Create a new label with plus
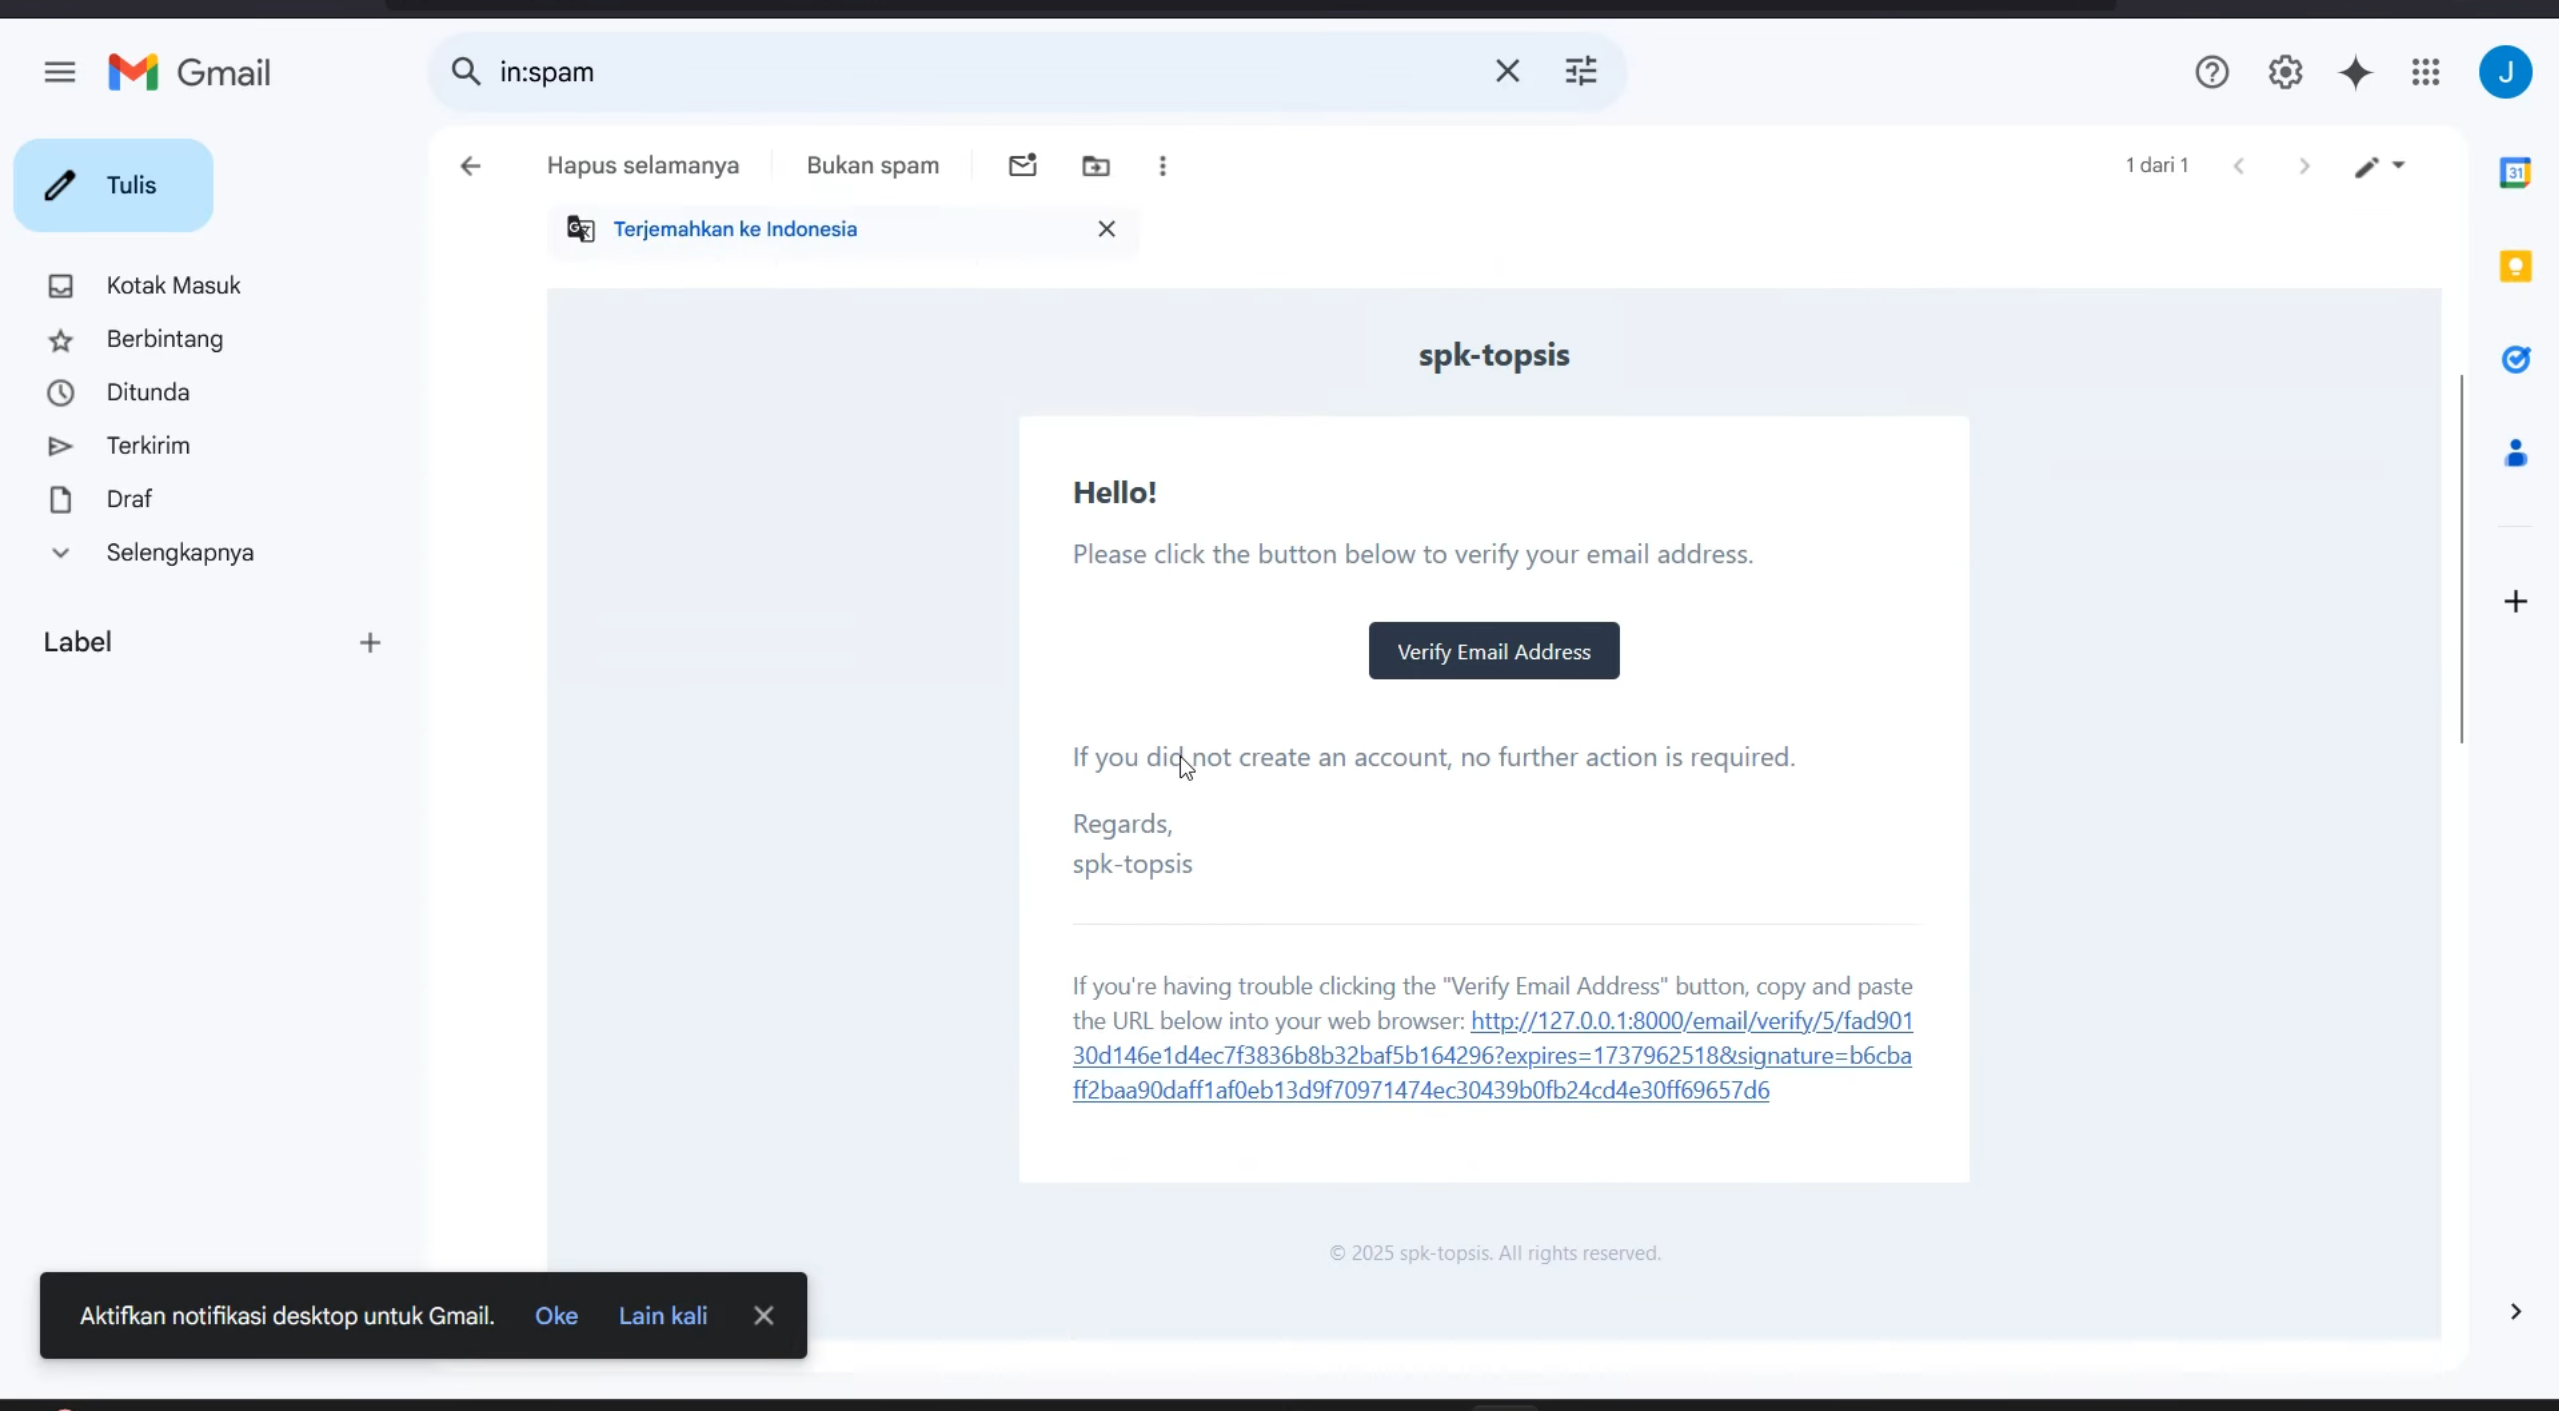2559x1411 pixels. tap(370, 642)
